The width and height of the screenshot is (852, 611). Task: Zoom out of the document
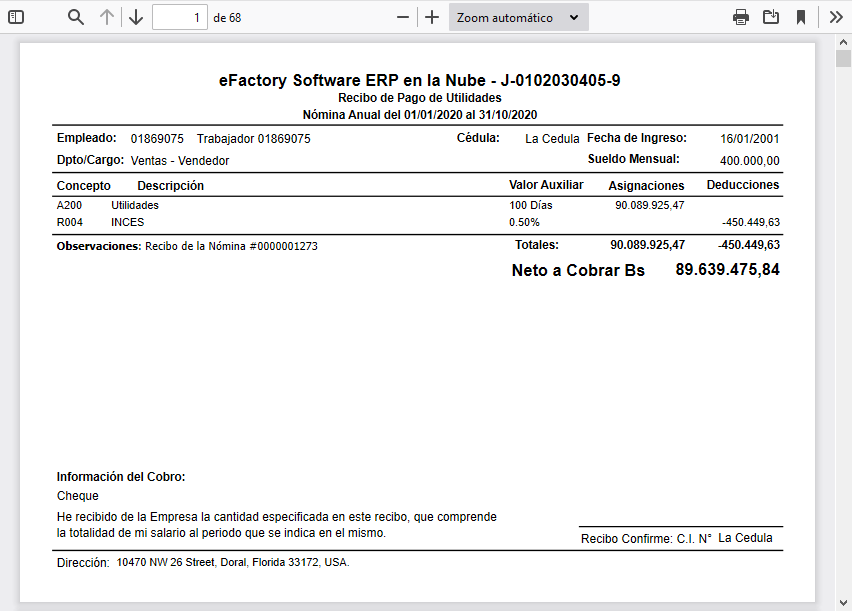coord(402,16)
